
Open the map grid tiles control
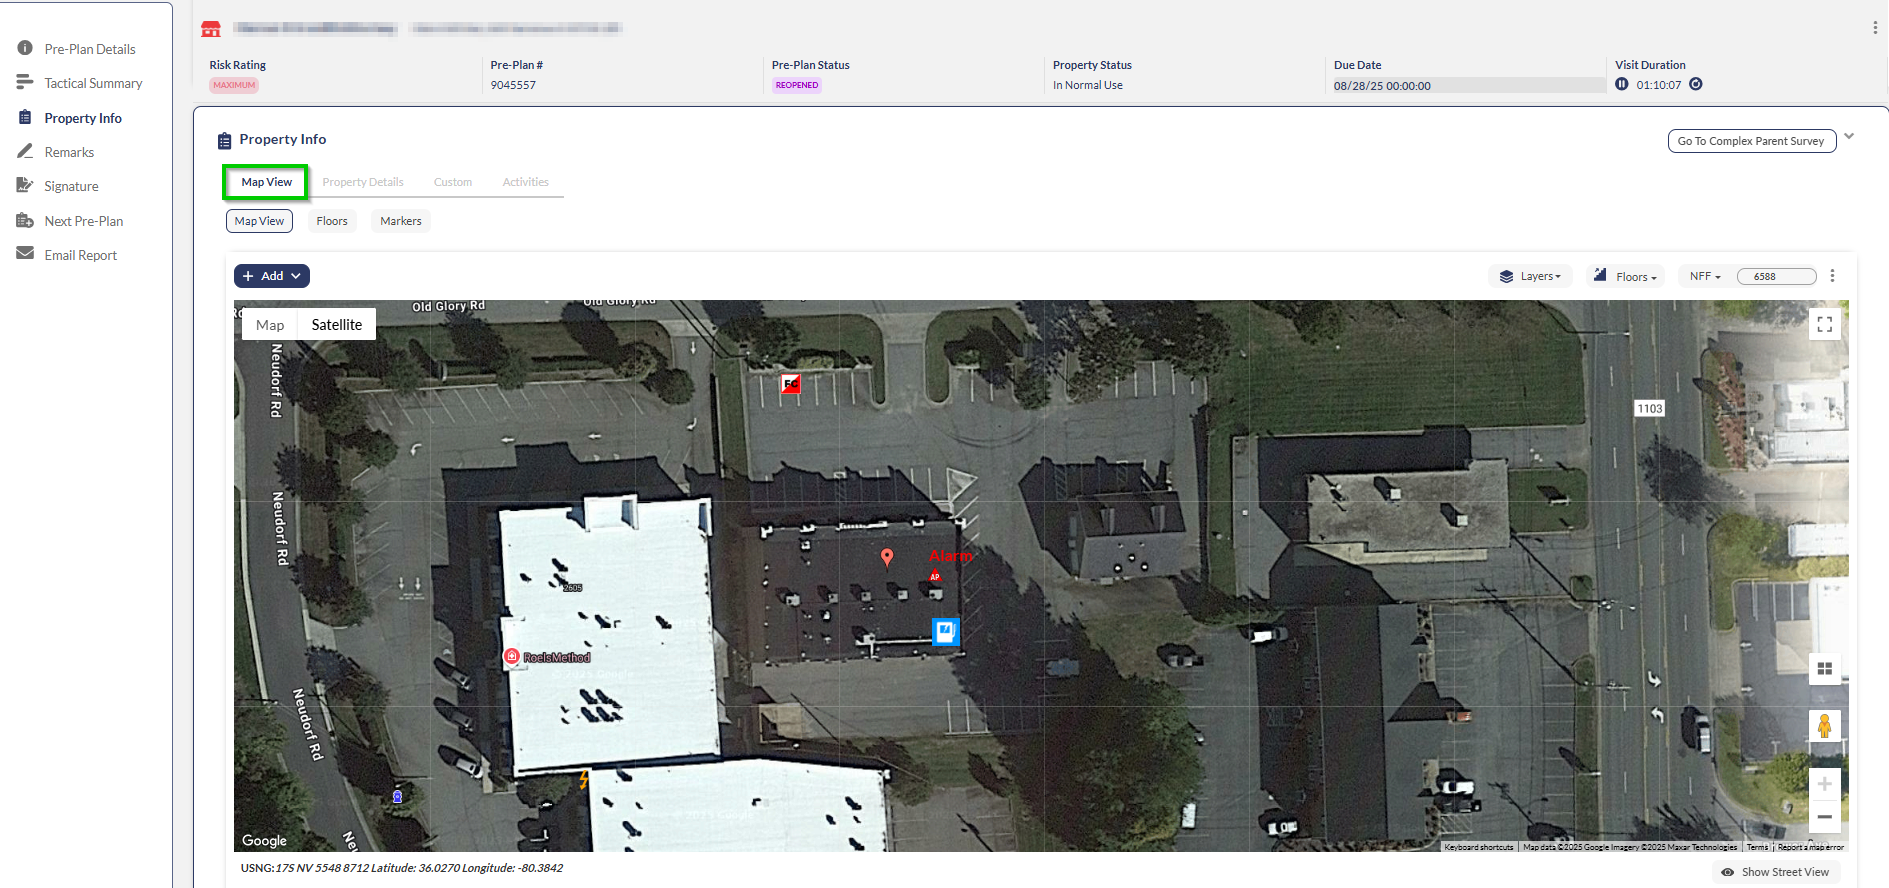point(1824,669)
